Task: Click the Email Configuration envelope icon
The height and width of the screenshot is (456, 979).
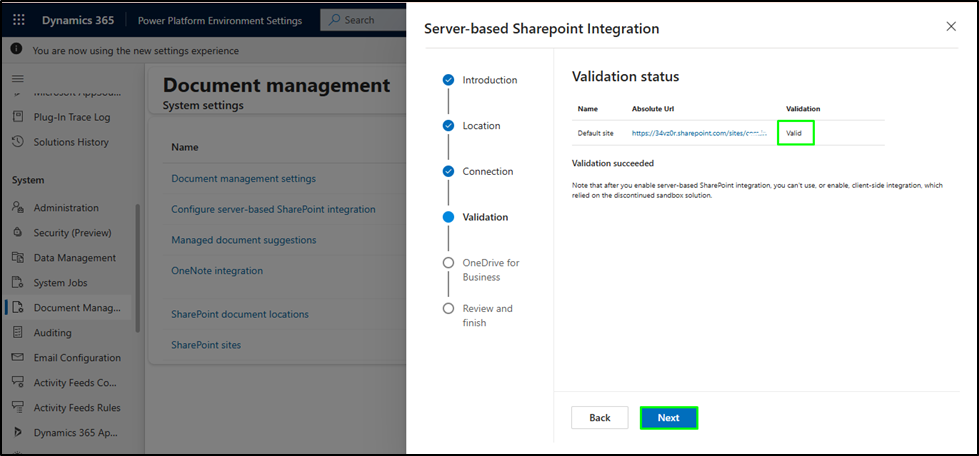Action: coord(18,358)
